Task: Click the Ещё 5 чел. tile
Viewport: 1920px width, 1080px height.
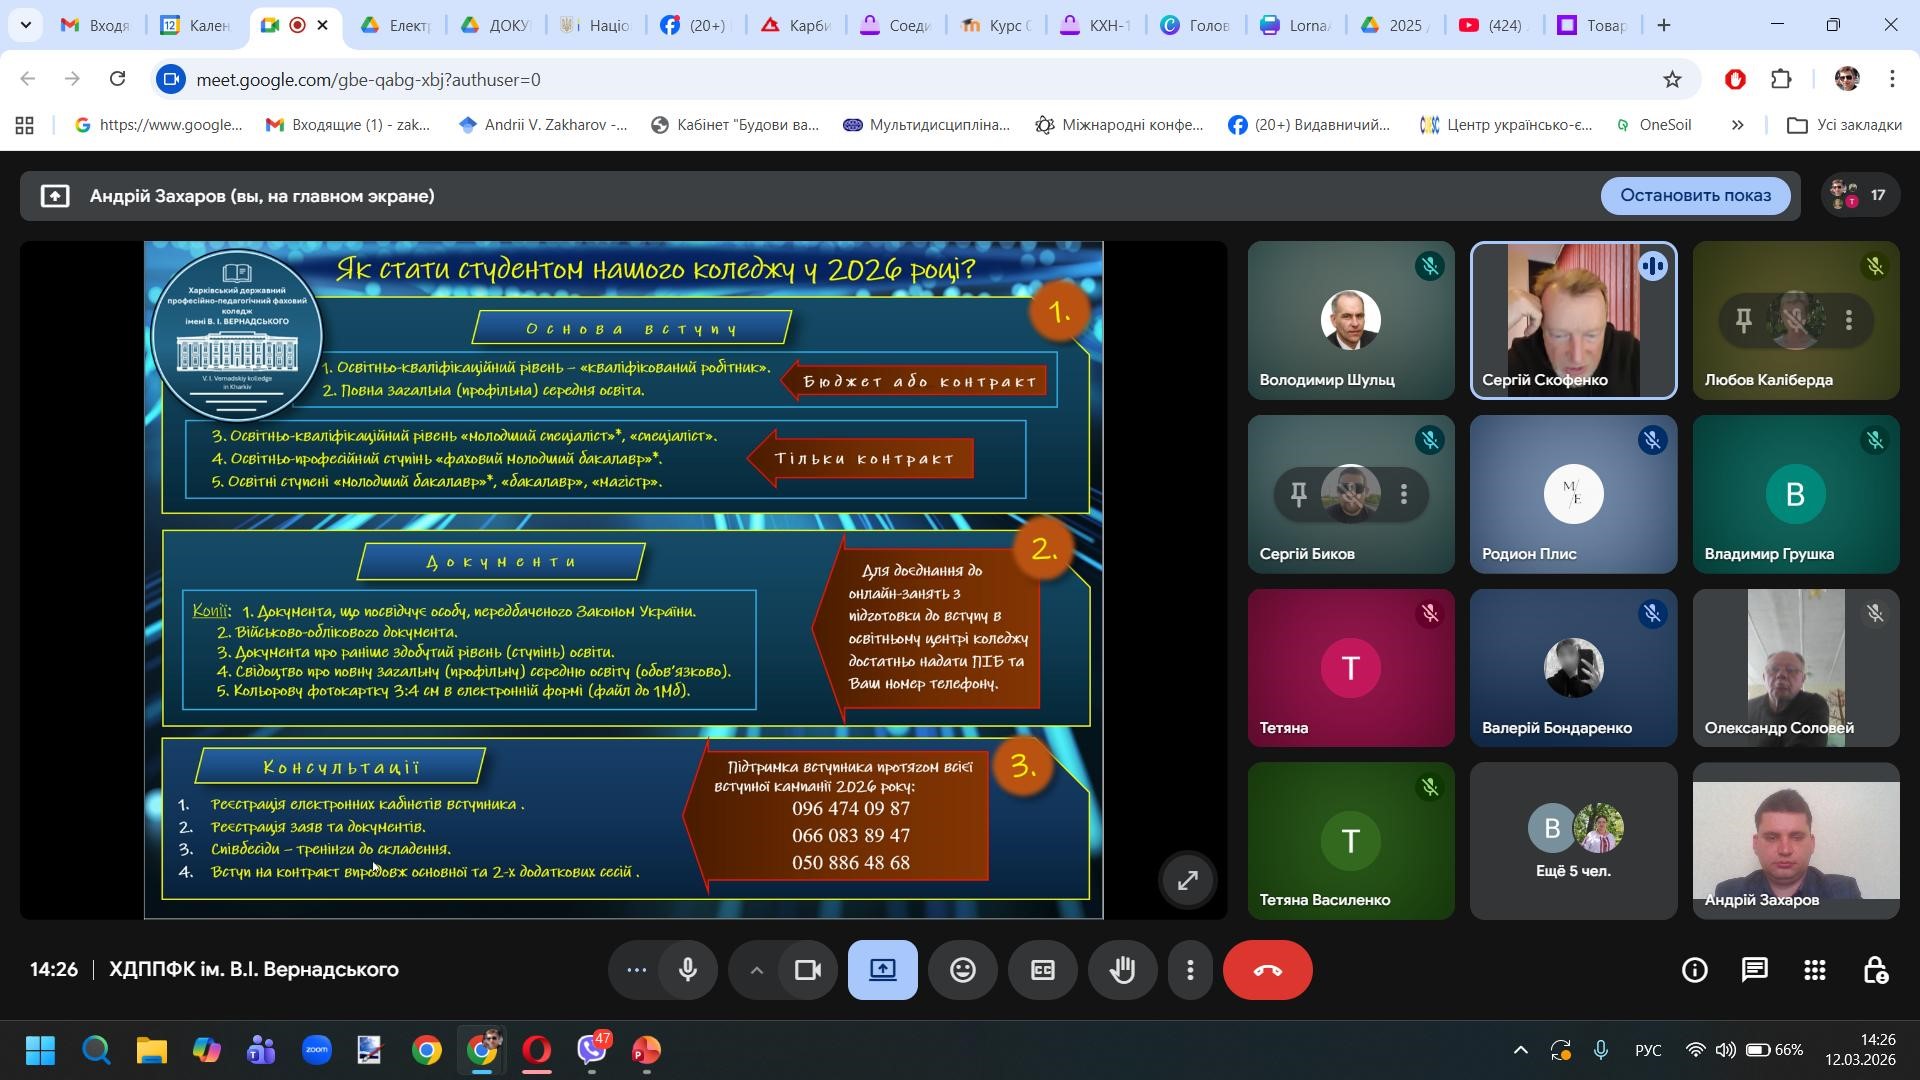Action: point(1573,841)
